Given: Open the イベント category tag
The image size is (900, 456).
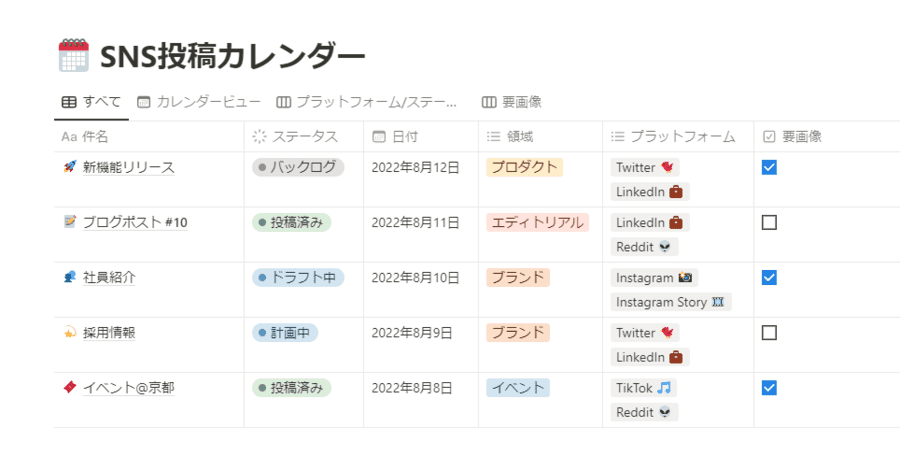Looking at the screenshot, I should 518,388.
